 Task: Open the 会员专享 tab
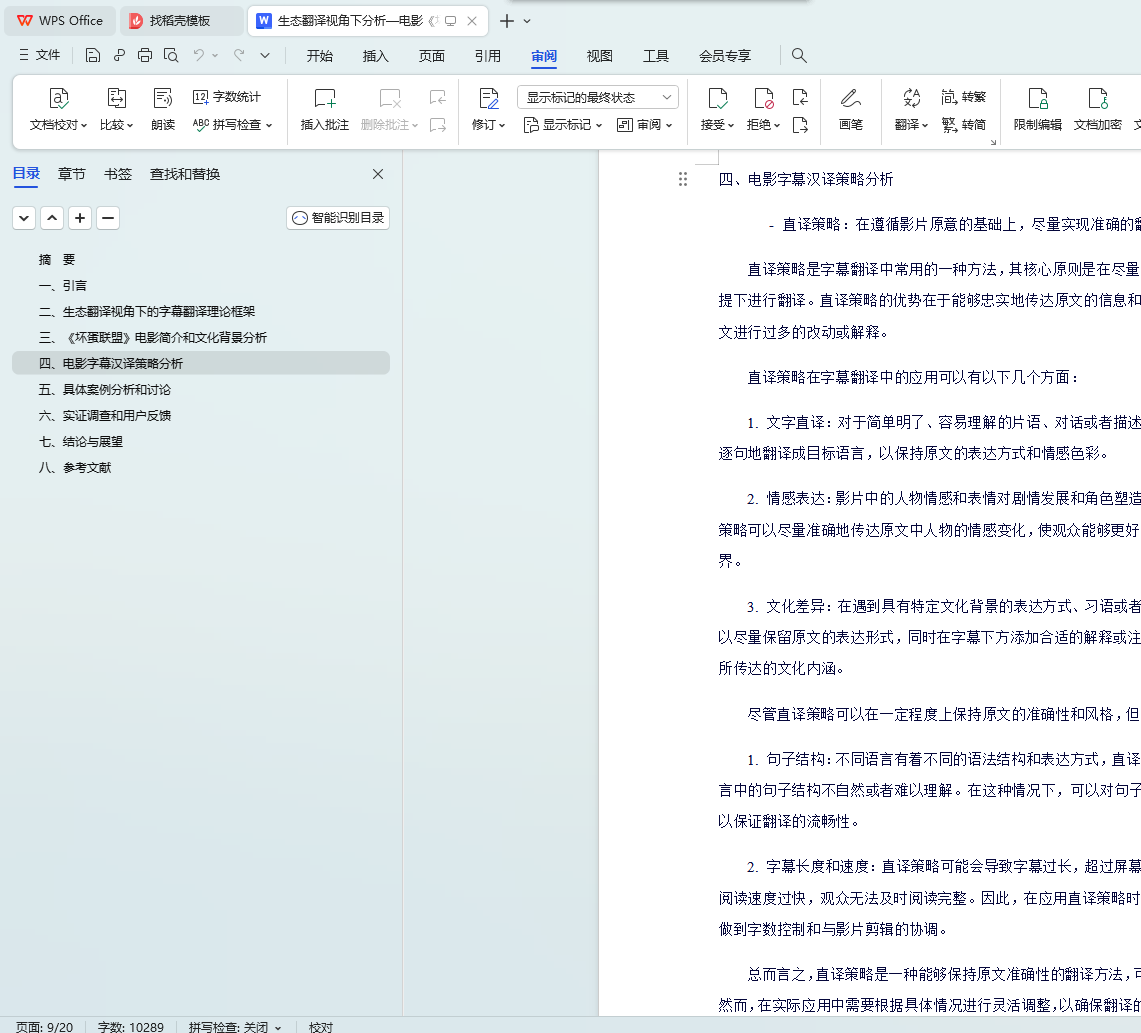click(x=725, y=56)
